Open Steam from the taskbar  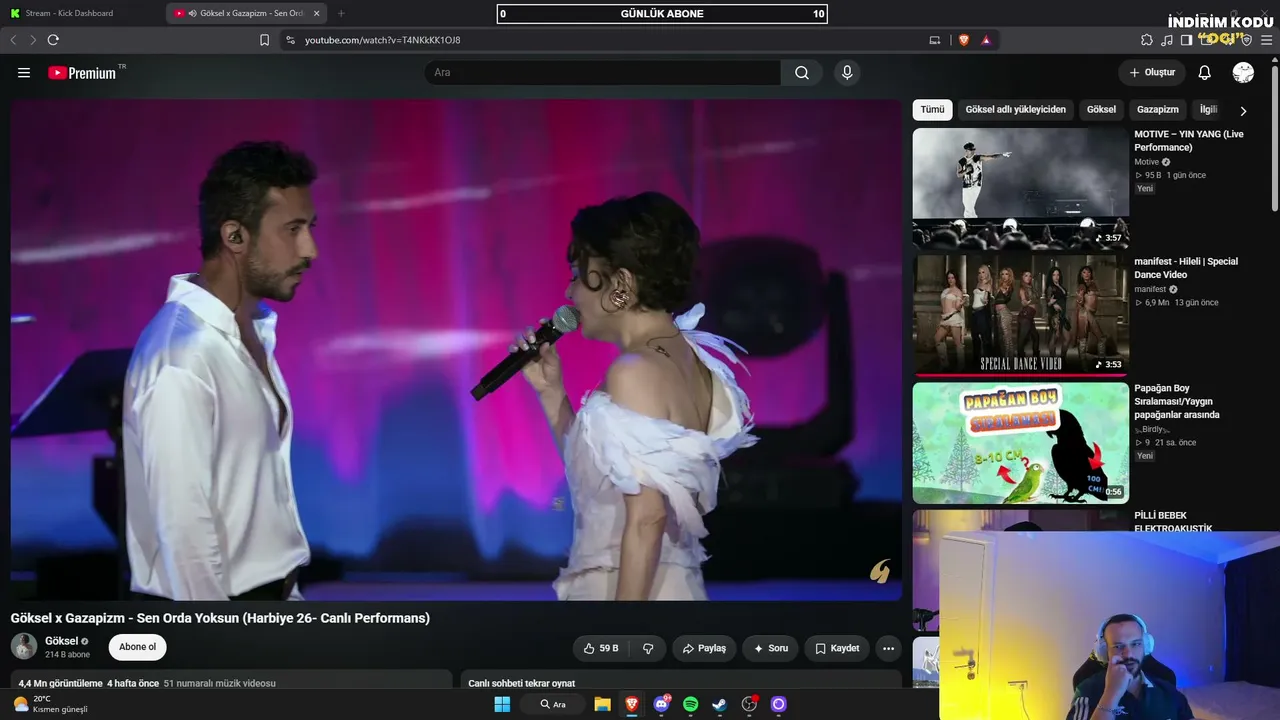point(719,704)
